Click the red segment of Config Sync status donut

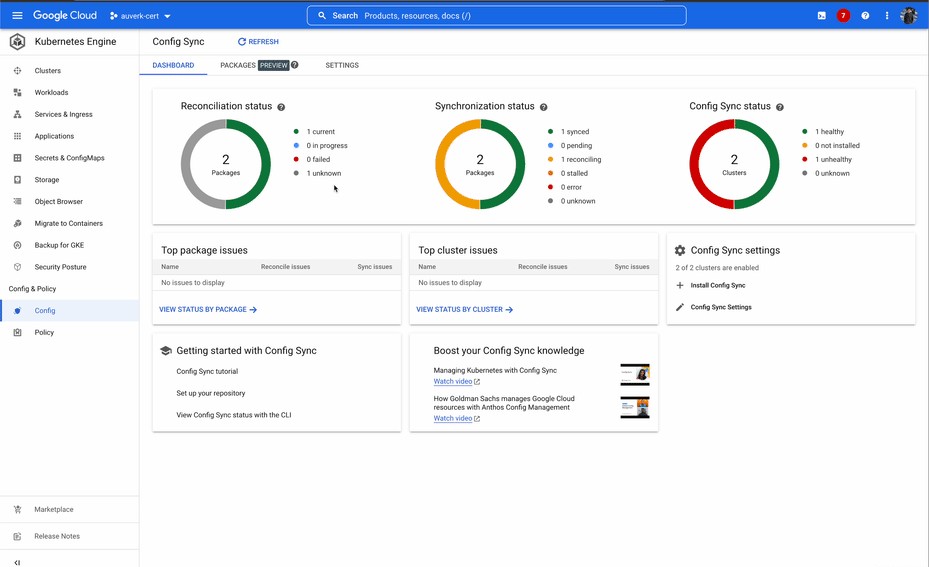(695, 164)
